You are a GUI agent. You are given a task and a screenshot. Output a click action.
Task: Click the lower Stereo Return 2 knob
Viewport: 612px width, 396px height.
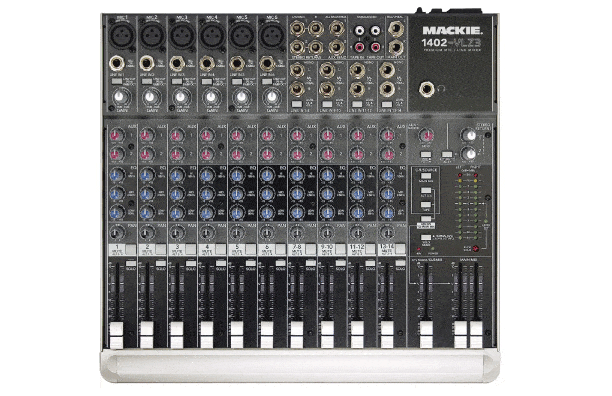468,154
